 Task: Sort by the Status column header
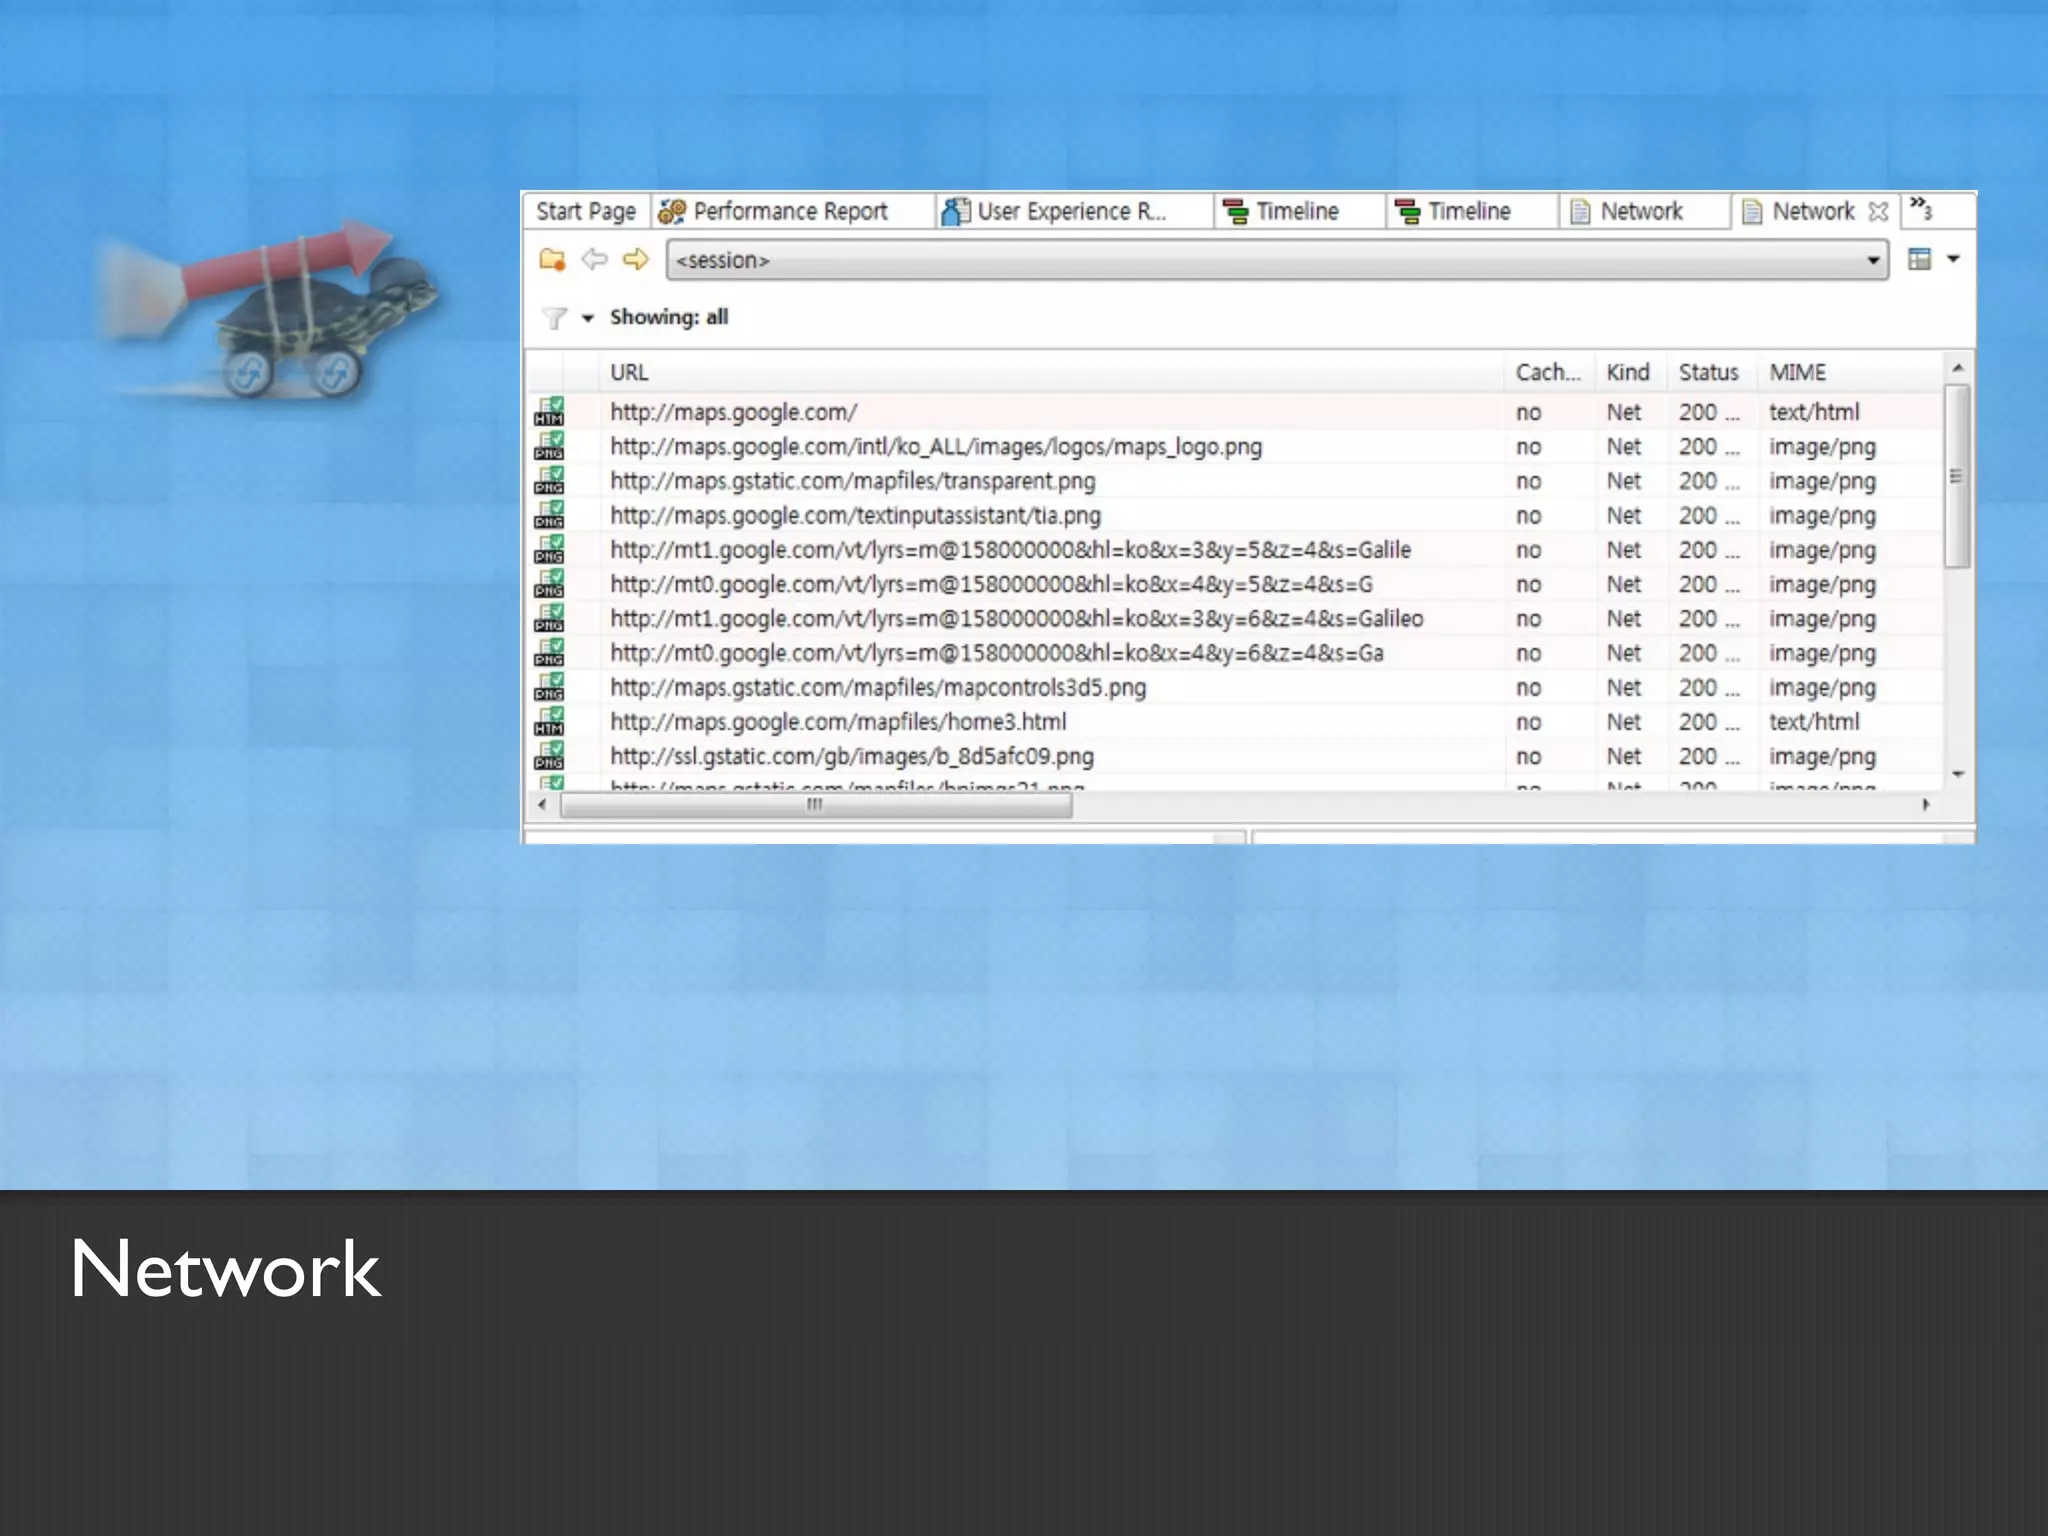pyautogui.click(x=1708, y=372)
